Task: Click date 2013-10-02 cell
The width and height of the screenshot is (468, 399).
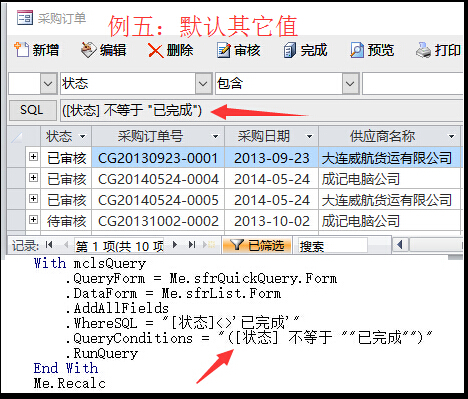Action: [x=272, y=221]
